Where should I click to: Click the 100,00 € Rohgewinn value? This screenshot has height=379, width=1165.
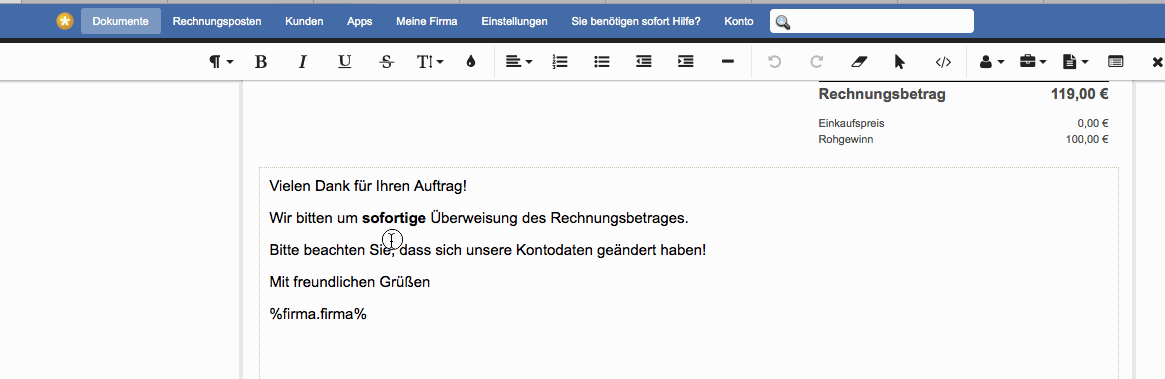click(1087, 139)
